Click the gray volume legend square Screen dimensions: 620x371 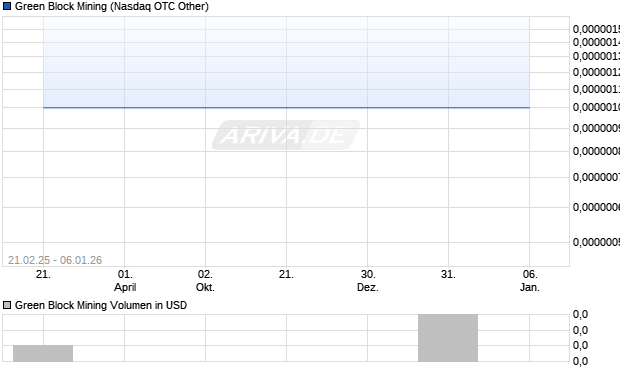pyautogui.click(x=7, y=305)
